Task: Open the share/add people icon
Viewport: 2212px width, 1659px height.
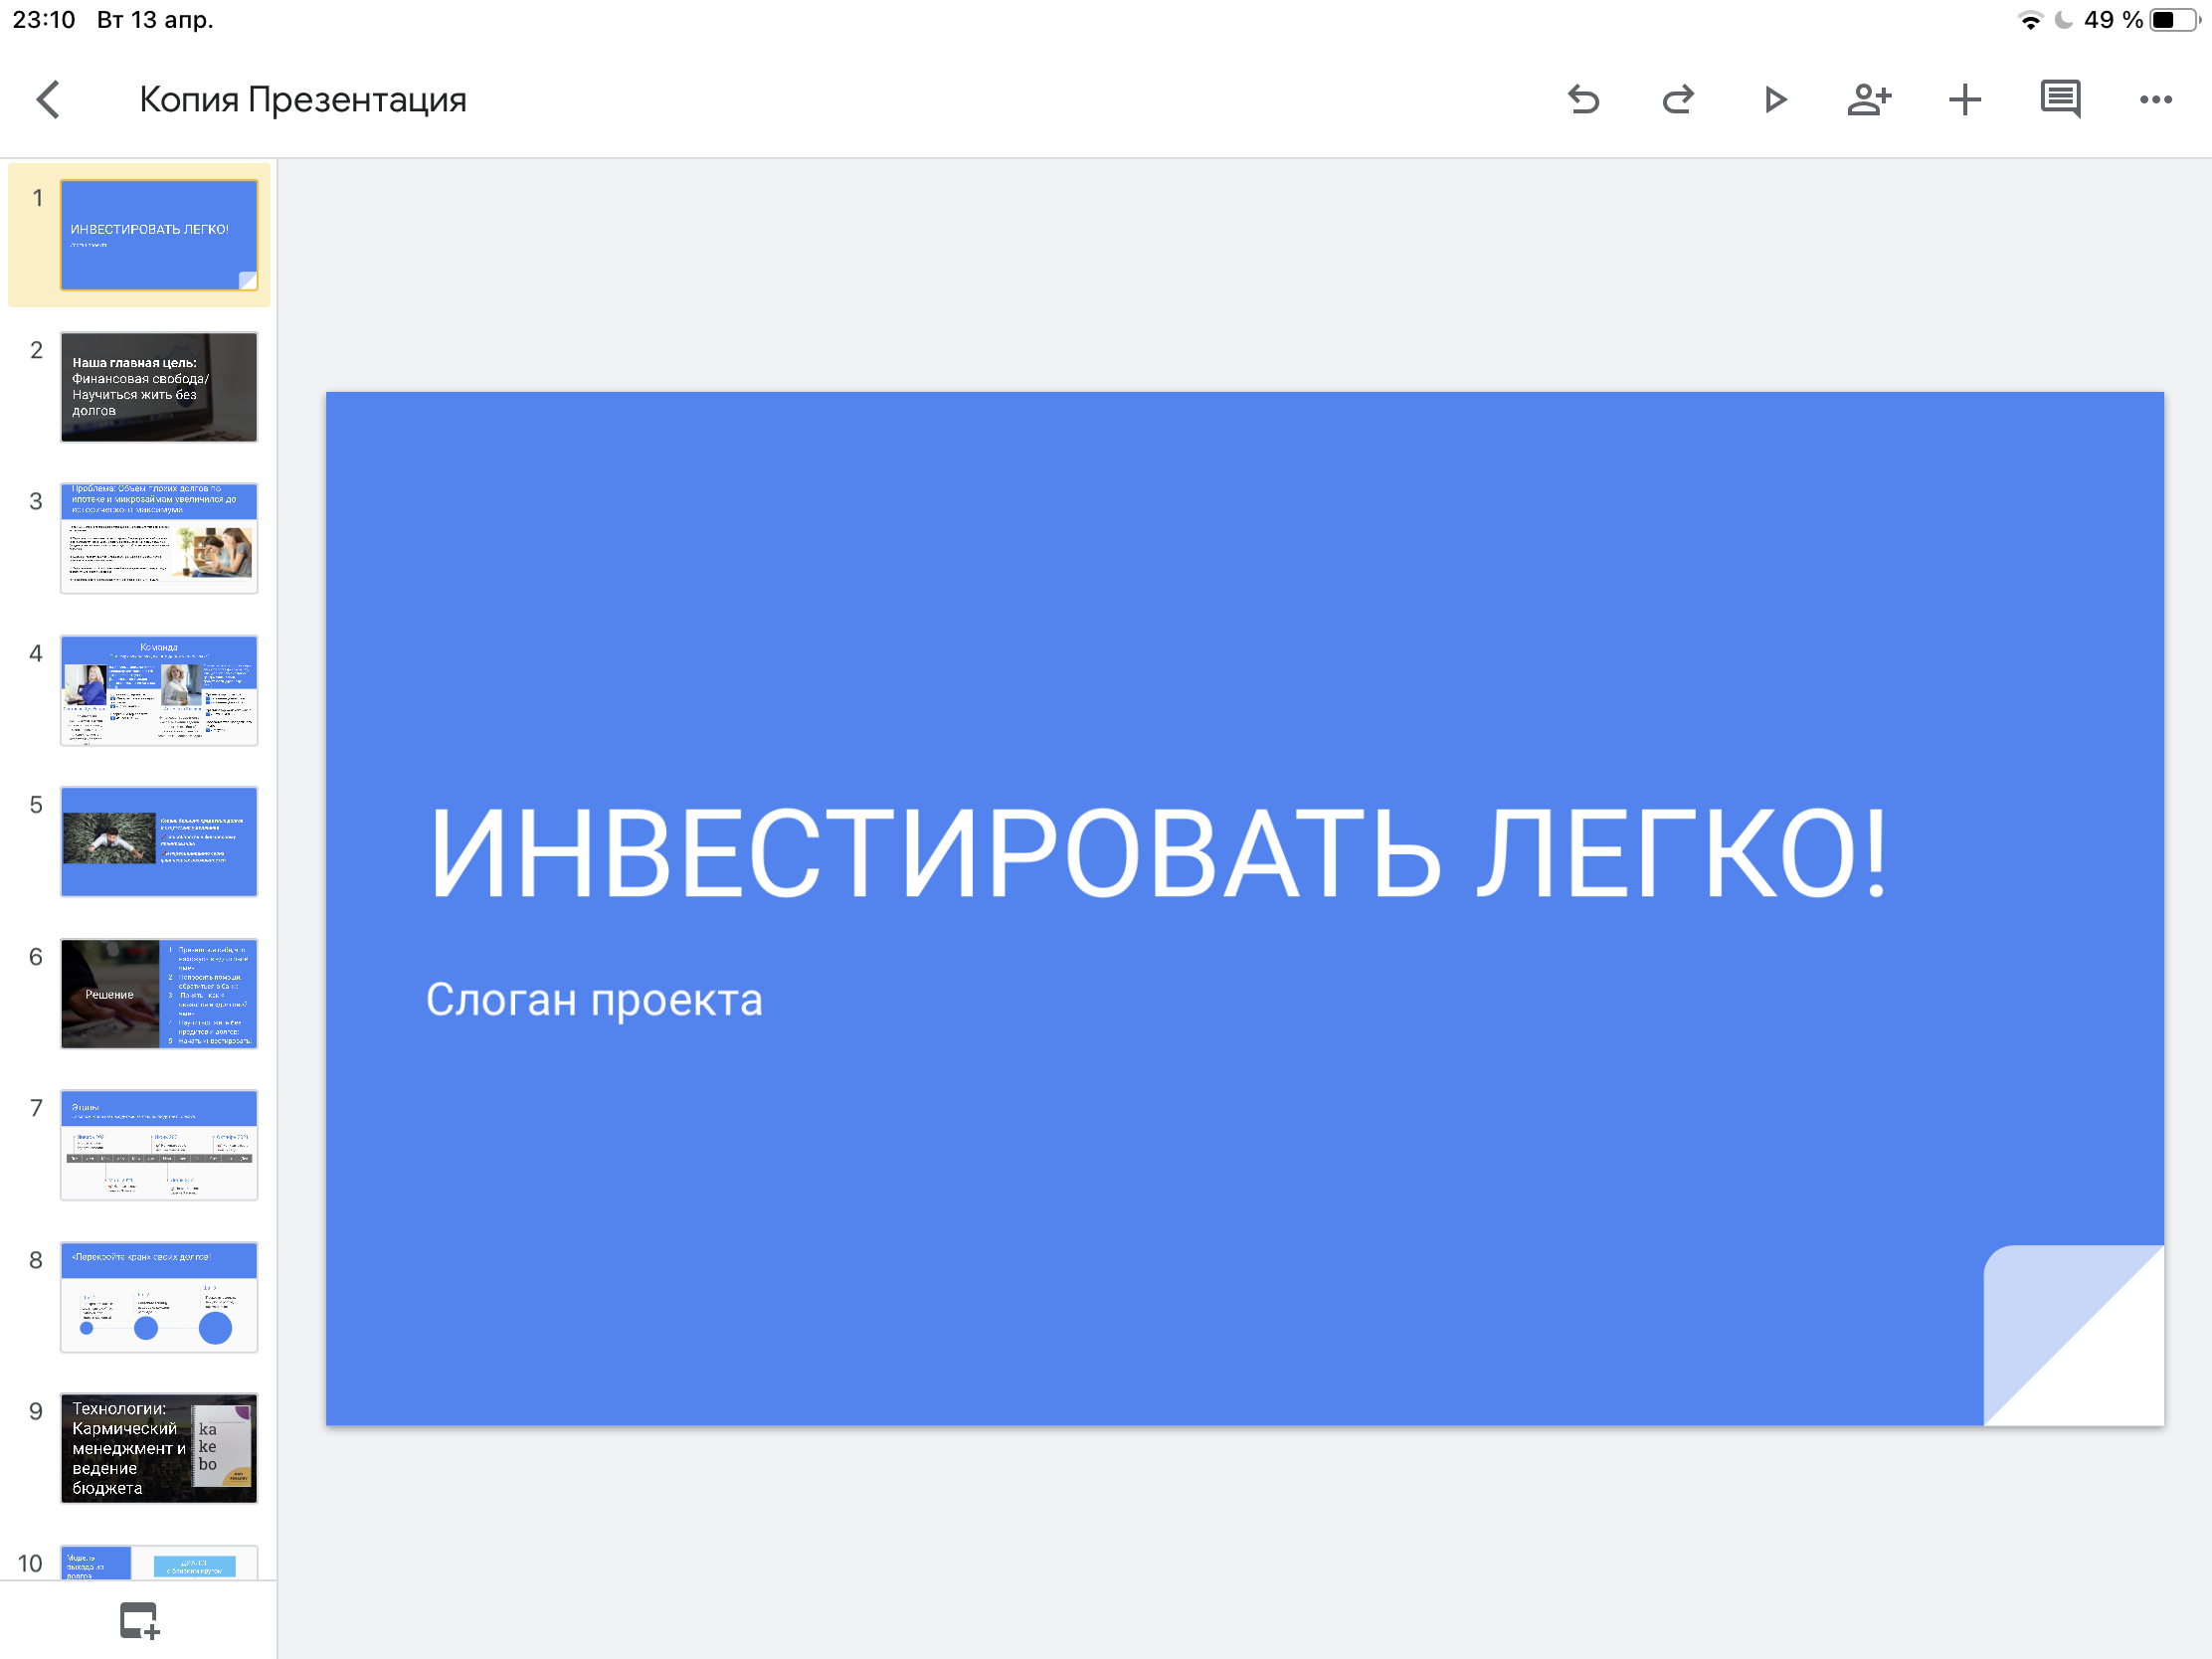Action: (x=1868, y=100)
